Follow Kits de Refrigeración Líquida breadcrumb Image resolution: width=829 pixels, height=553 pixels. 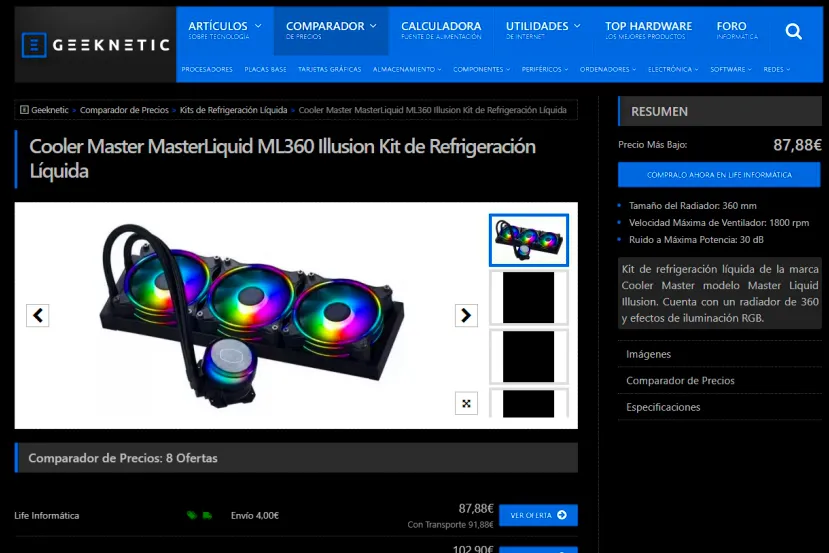(x=233, y=110)
